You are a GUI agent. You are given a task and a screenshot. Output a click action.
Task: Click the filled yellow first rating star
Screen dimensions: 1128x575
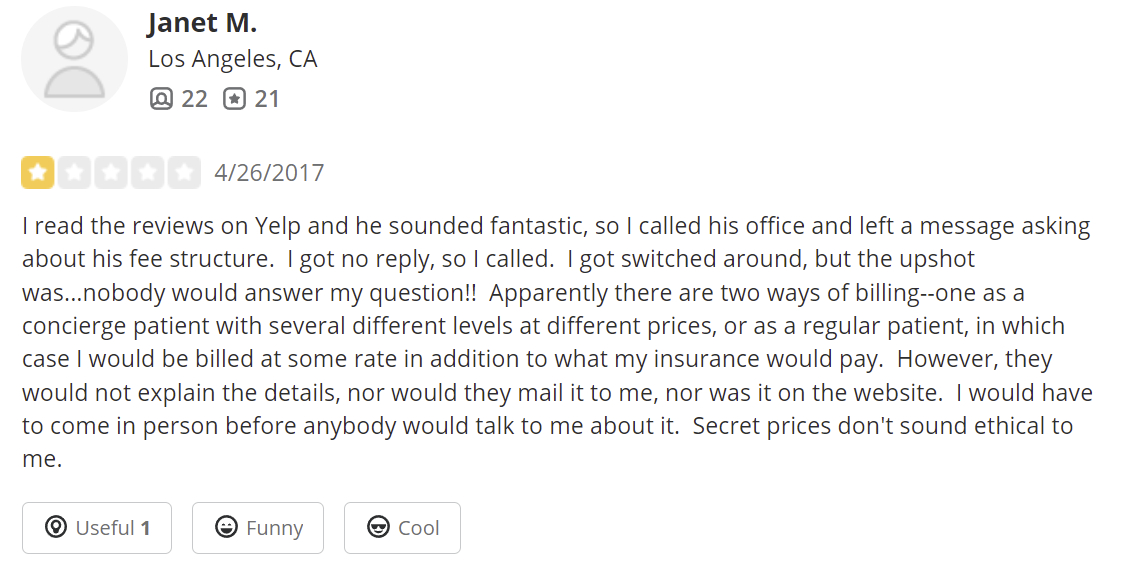38,172
